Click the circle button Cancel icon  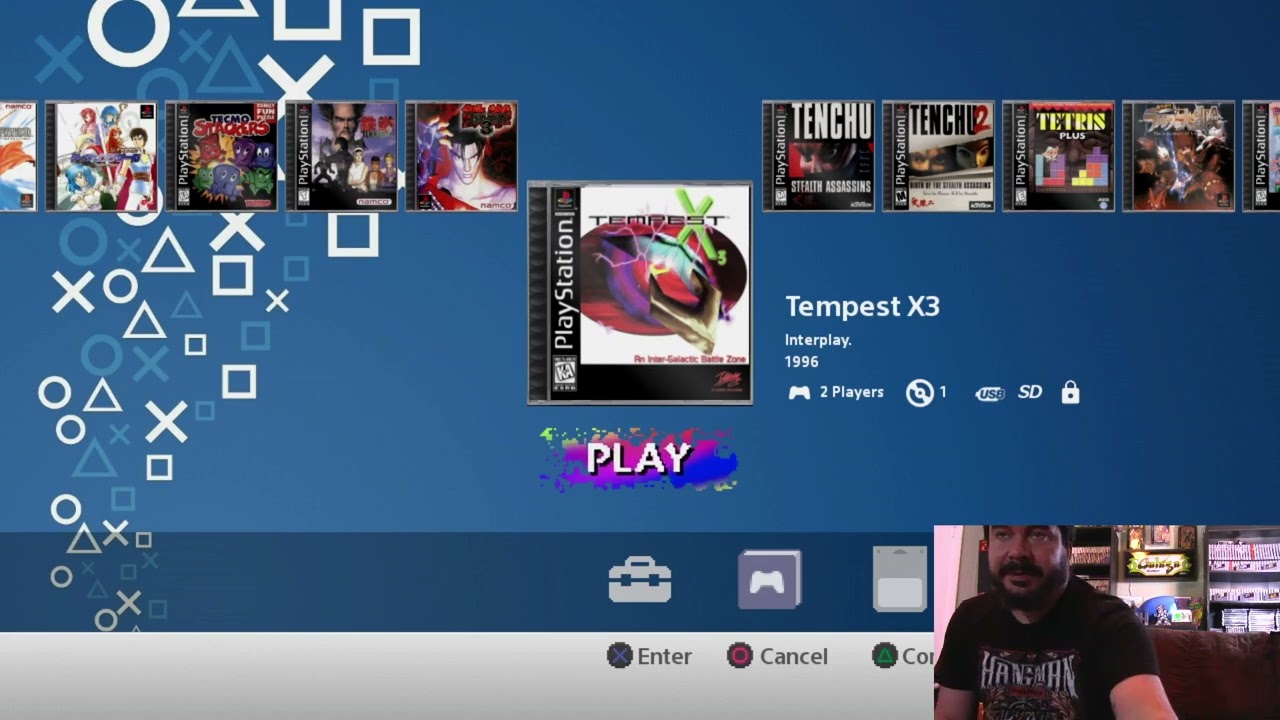click(x=740, y=656)
